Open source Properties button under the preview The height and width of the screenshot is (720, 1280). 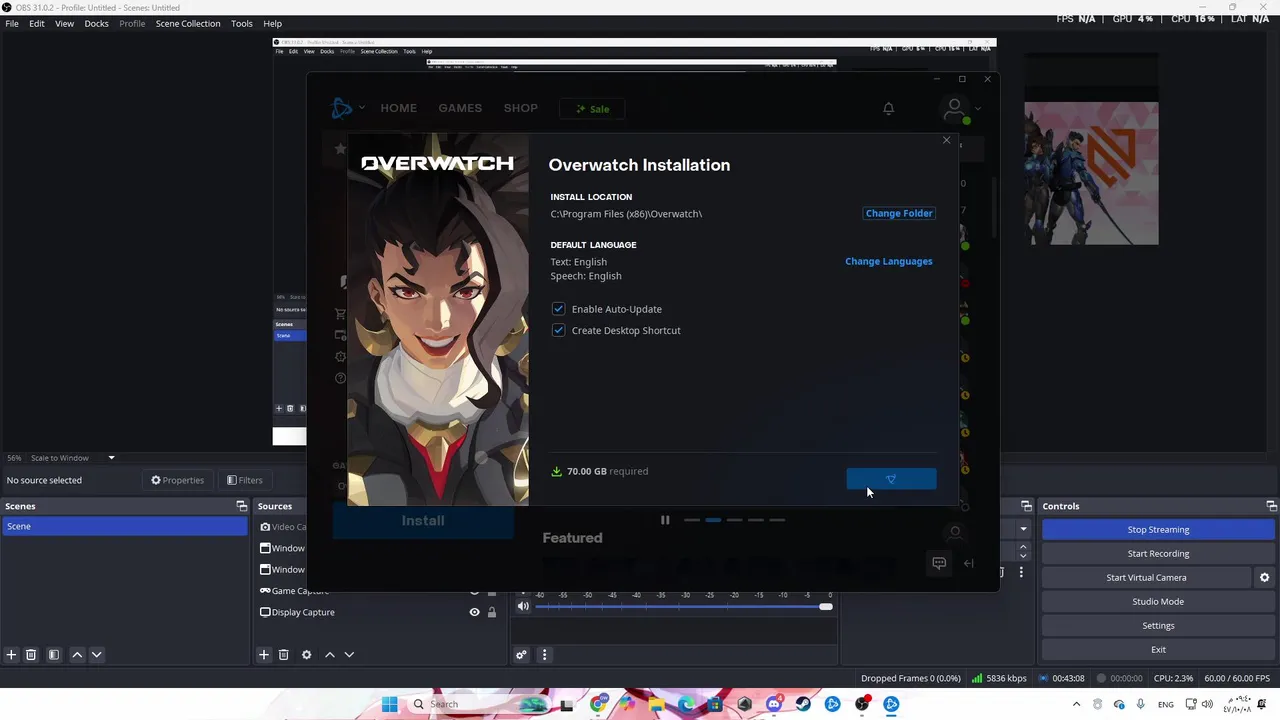point(178,480)
